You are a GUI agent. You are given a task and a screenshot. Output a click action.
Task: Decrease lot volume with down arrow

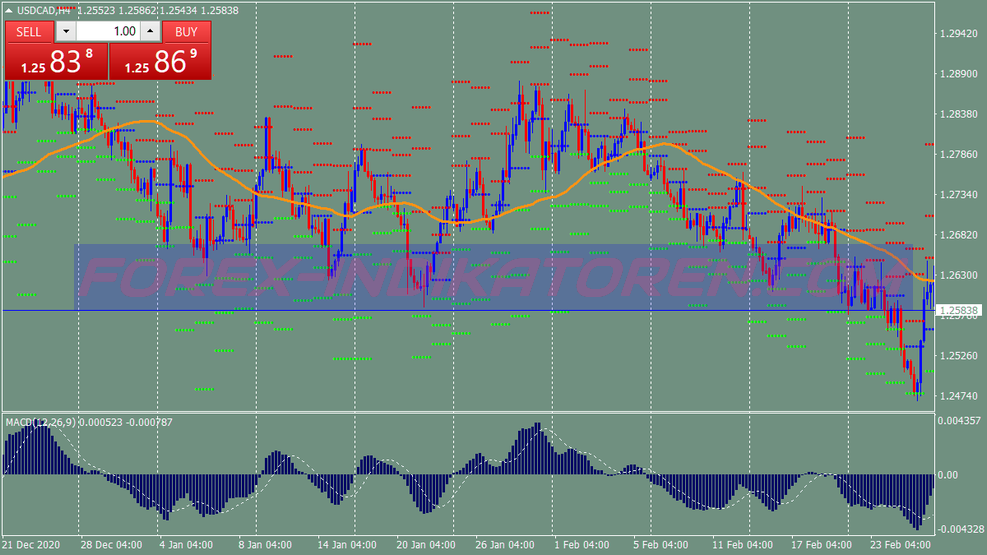click(x=66, y=31)
